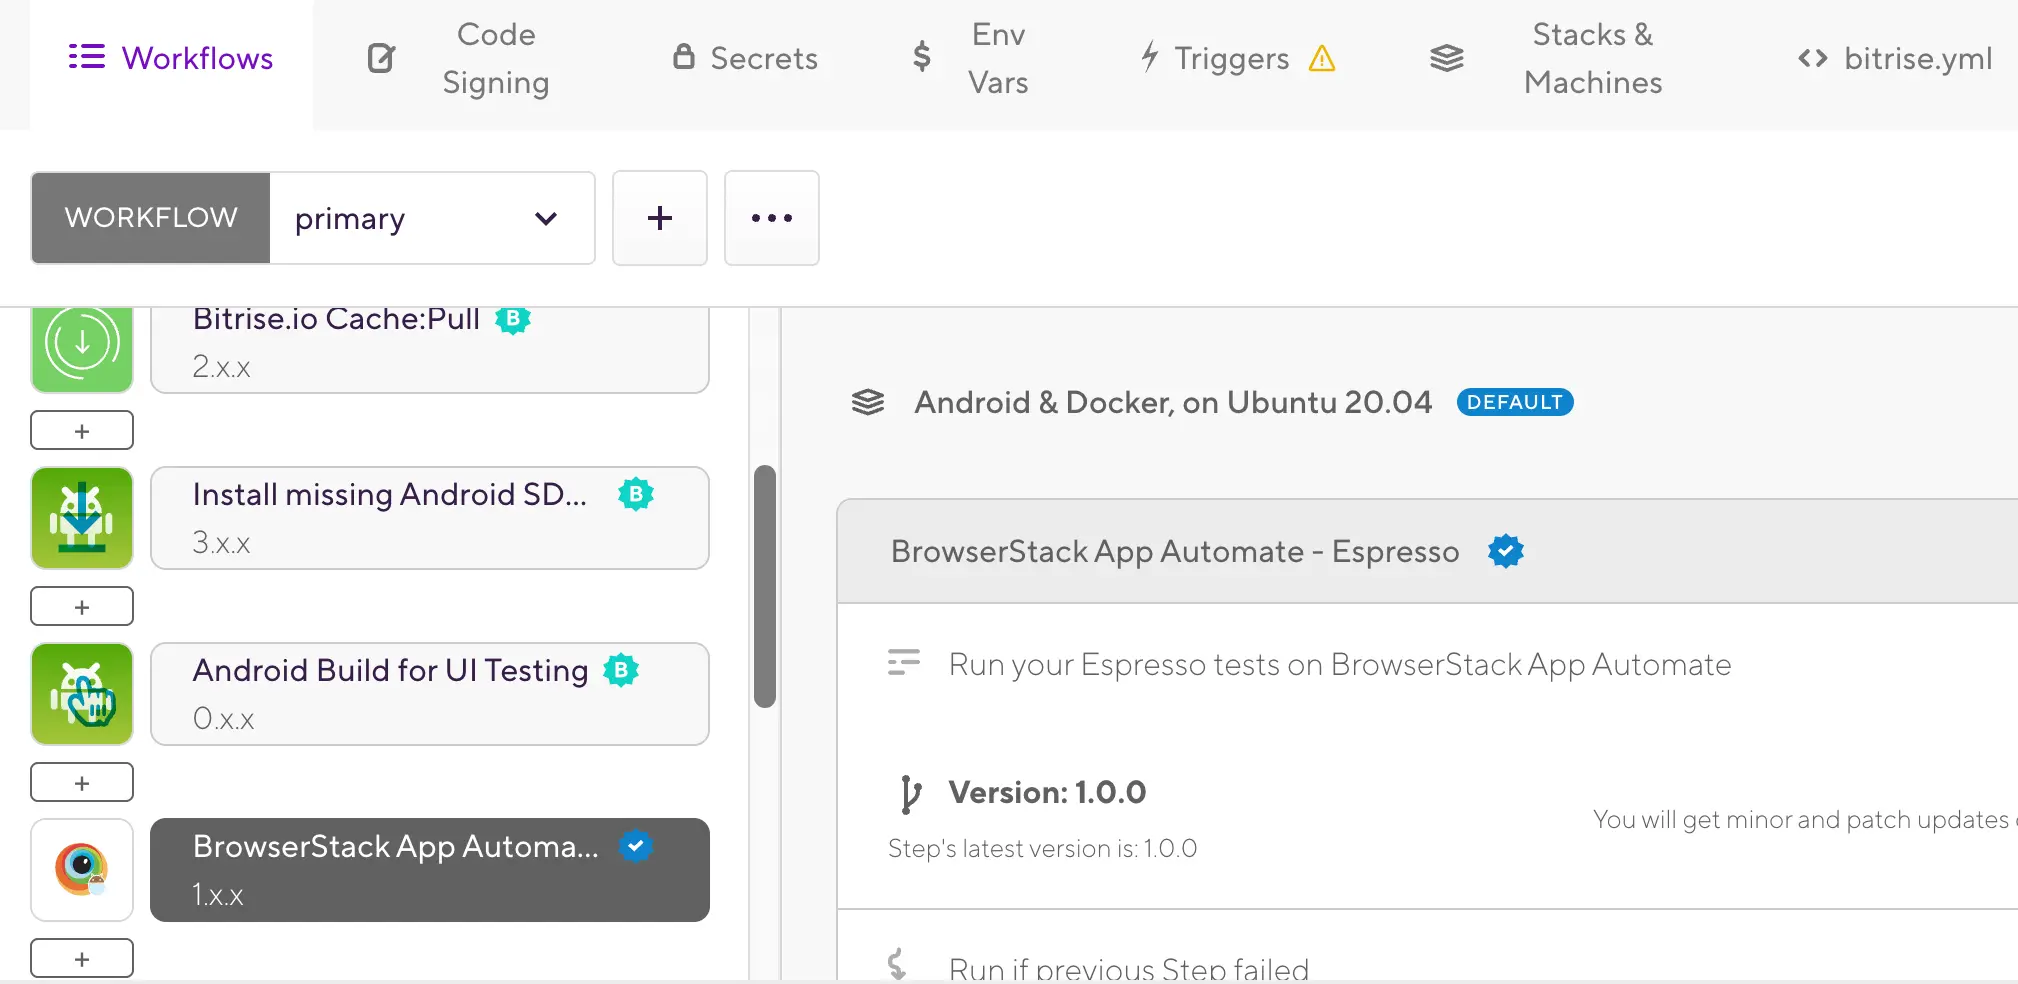The image size is (2018, 984).
Task: Insert step after Android Build for UI Testing
Action: pos(82,783)
